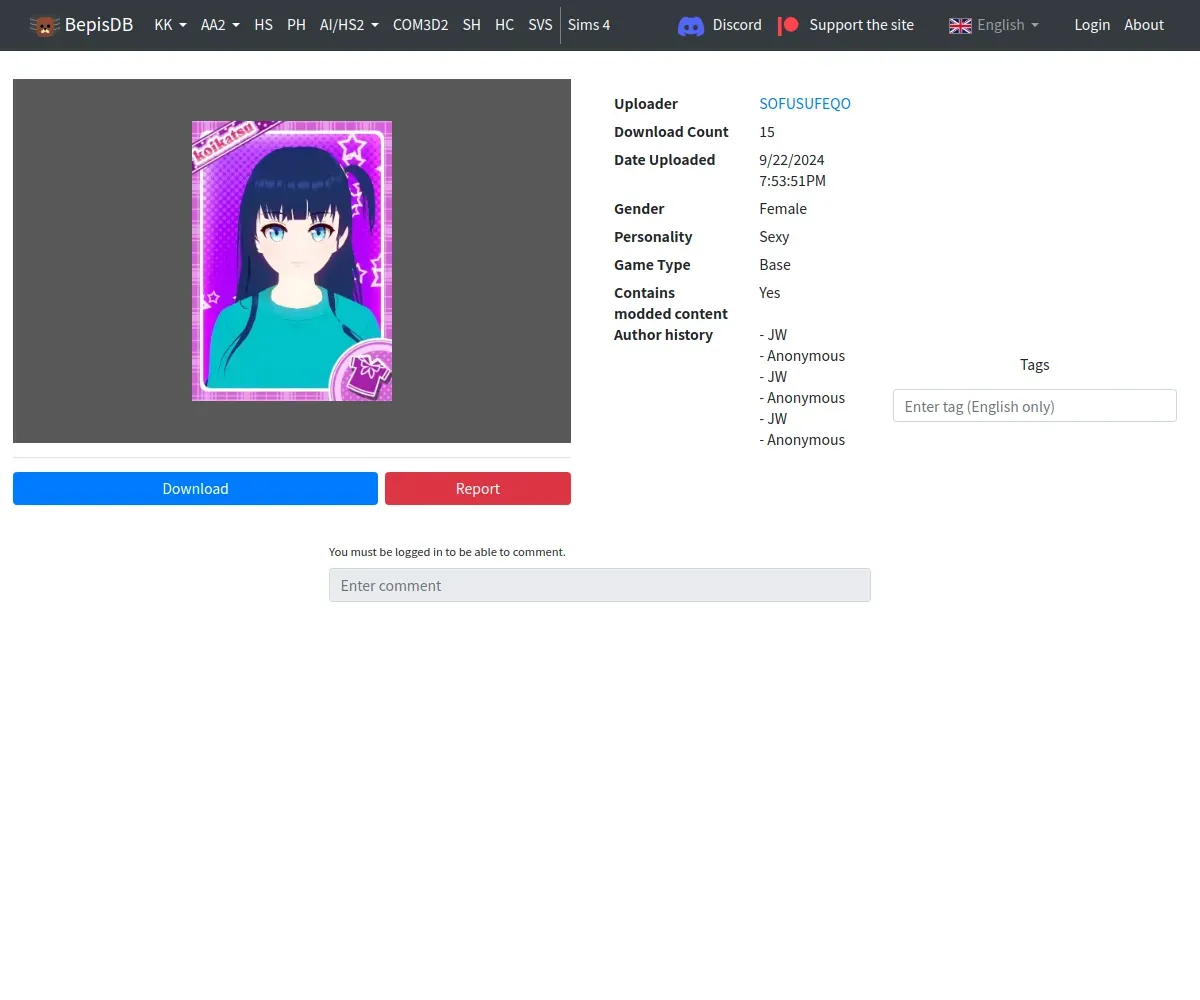Select the Author history label

pyautogui.click(x=663, y=335)
